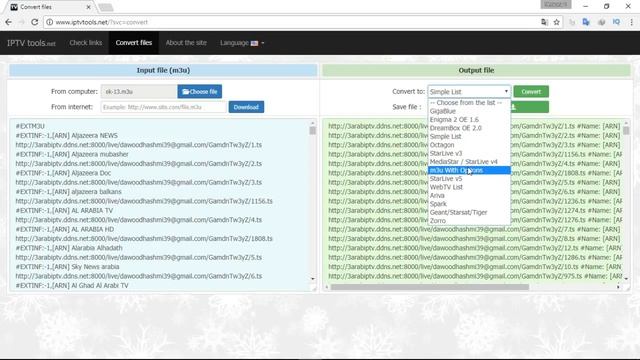This screenshot has height=360, width=640.
Task: Select Zorro option
Action: pos(469,221)
